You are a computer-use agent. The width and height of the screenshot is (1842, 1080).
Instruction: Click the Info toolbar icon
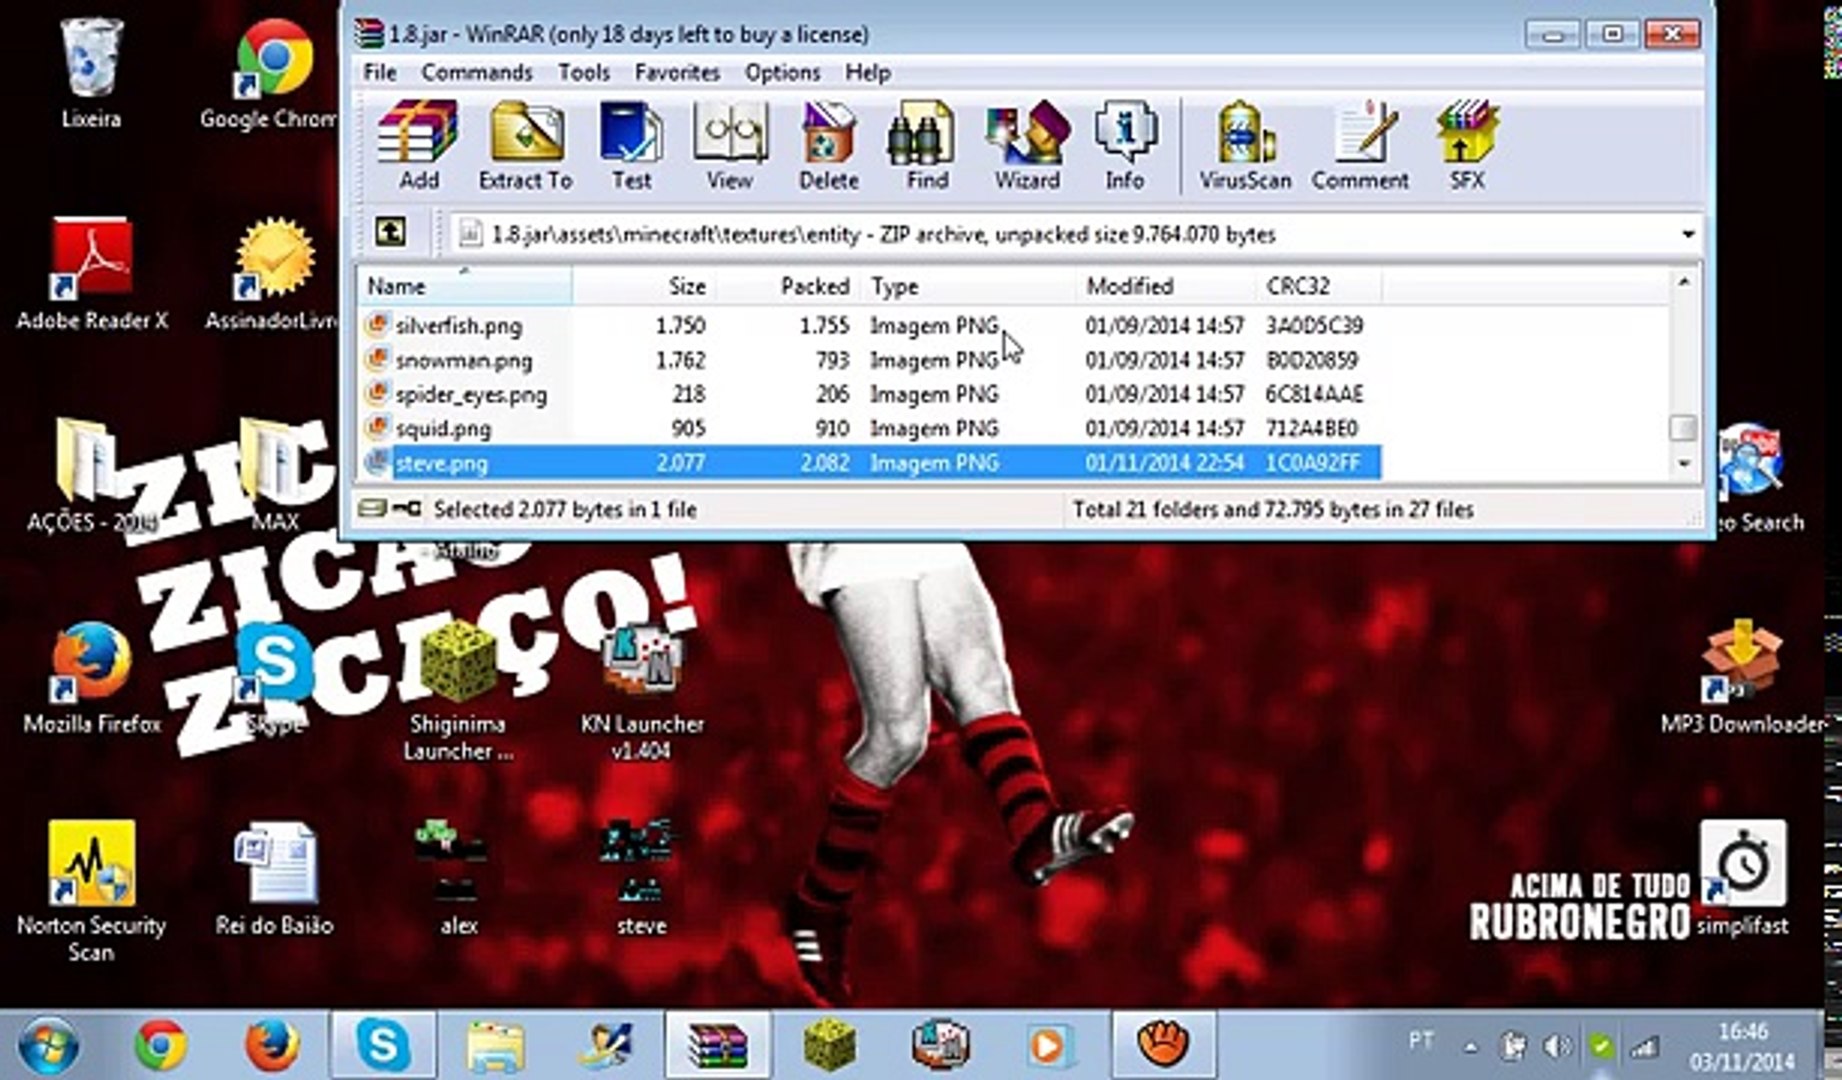(1124, 146)
